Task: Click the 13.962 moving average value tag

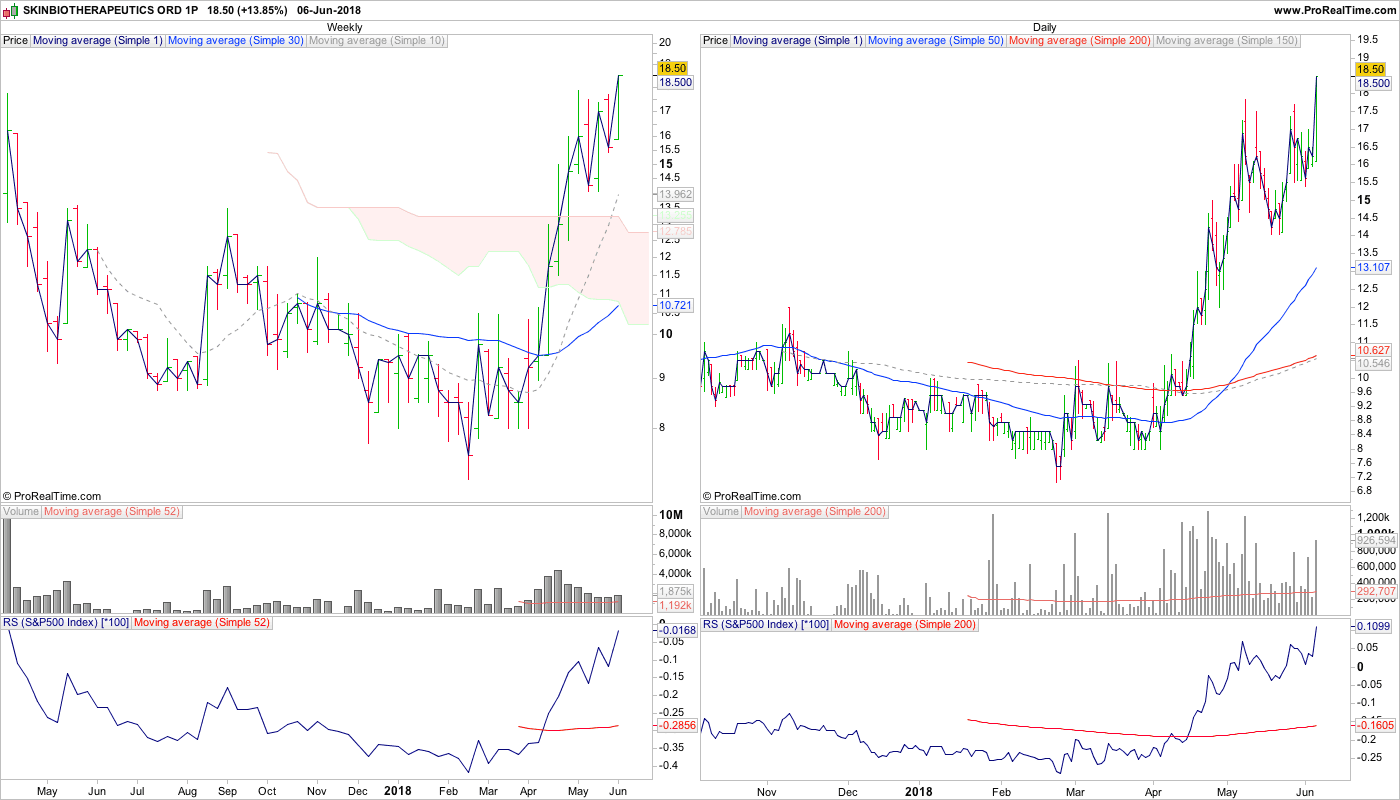Action: pyautogui.click(x=675, y=194)
